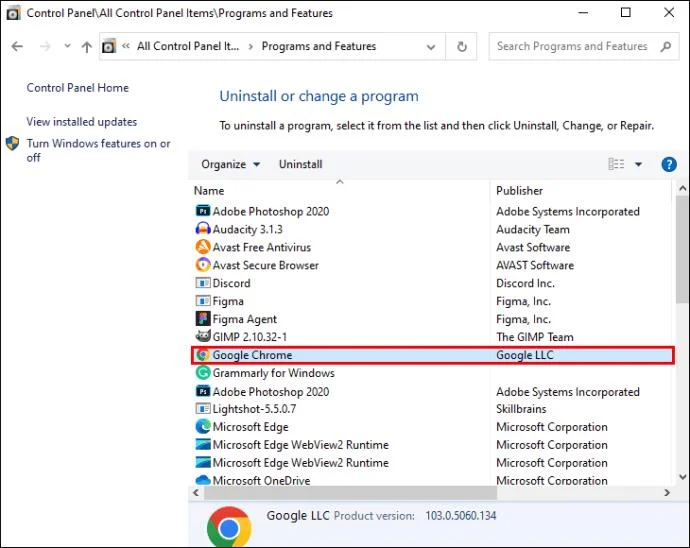This screenshot has height=548, width=690.
Task: Select the Figma Agent entry
Action: pyautogui.click(x=245, y=319)
